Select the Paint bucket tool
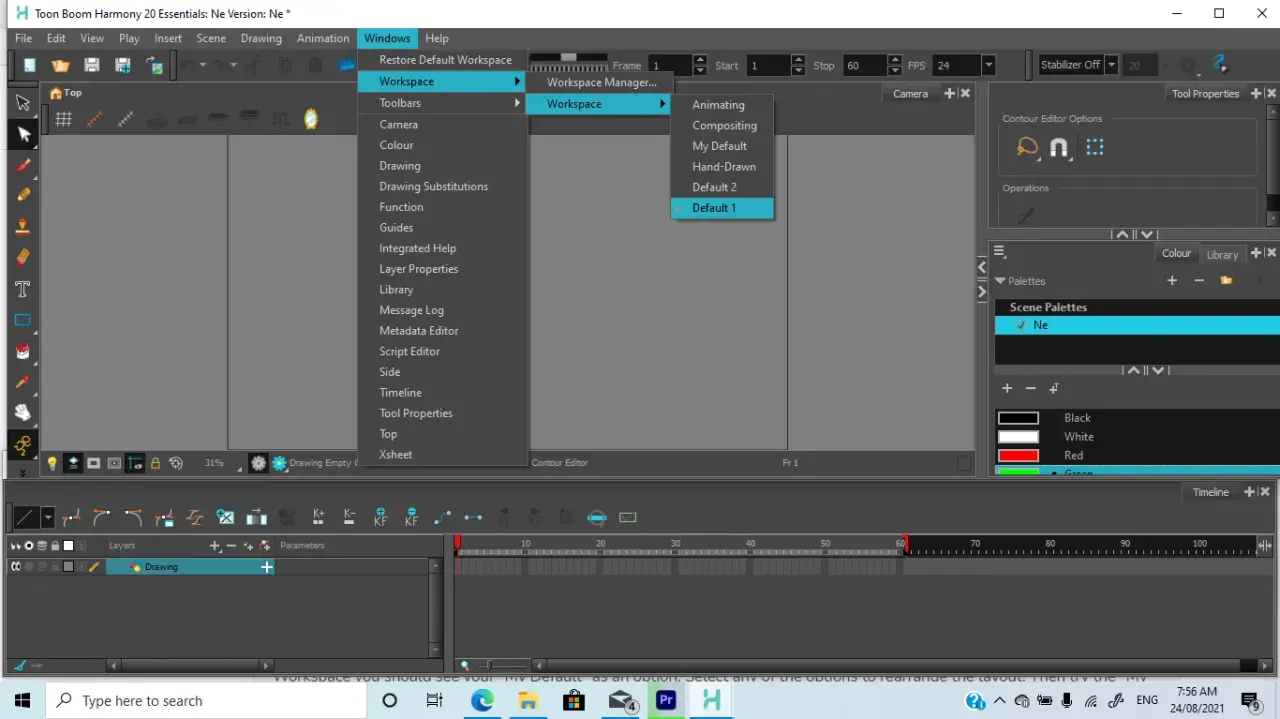The image size is (1280, 719). (23, 351)
